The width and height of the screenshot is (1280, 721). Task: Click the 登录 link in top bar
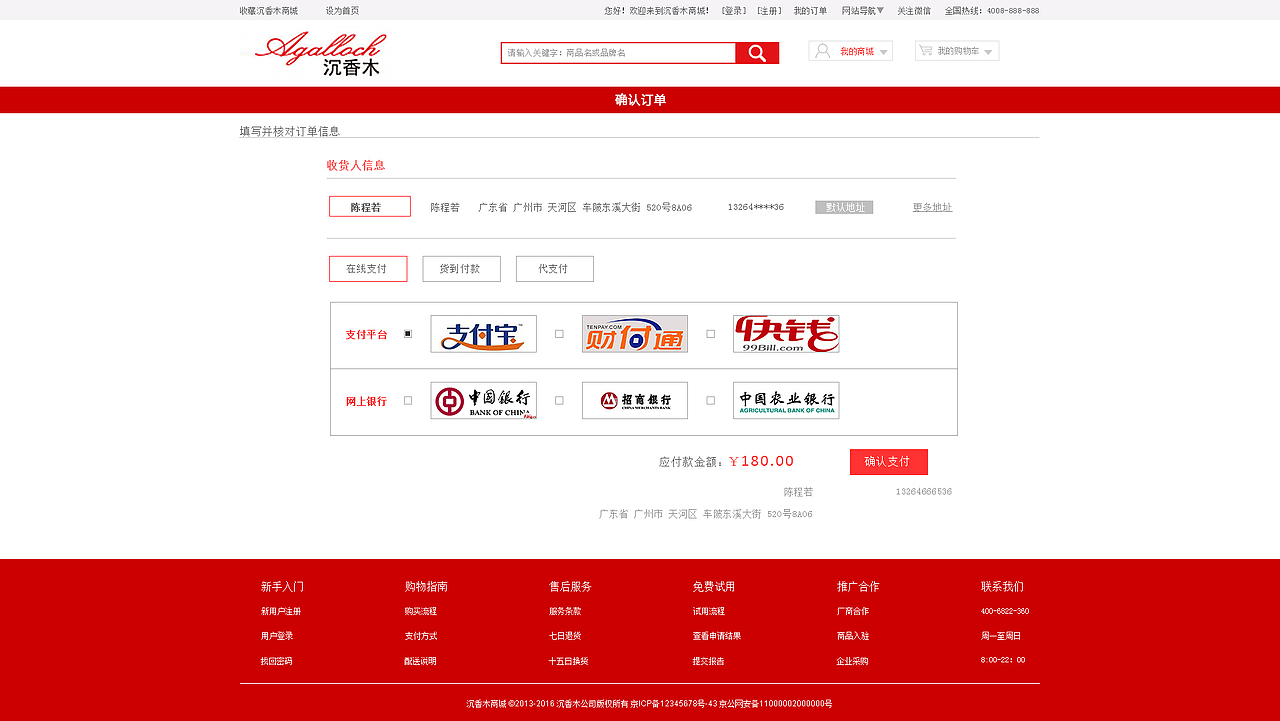point(734,10)
